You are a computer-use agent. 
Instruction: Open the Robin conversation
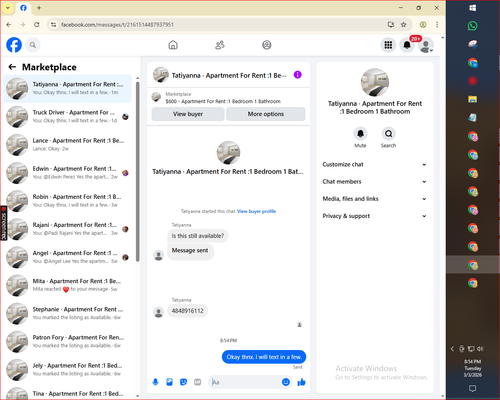tap(67, 201)
